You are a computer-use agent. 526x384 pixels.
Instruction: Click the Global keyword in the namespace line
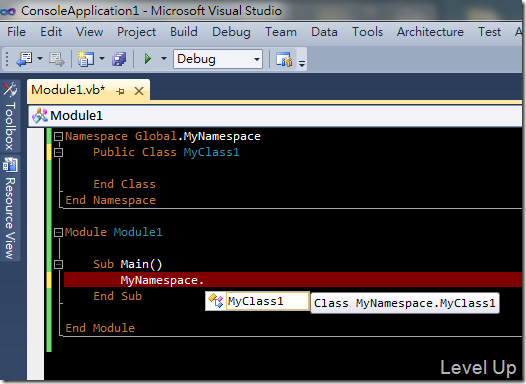coord(156,136)
